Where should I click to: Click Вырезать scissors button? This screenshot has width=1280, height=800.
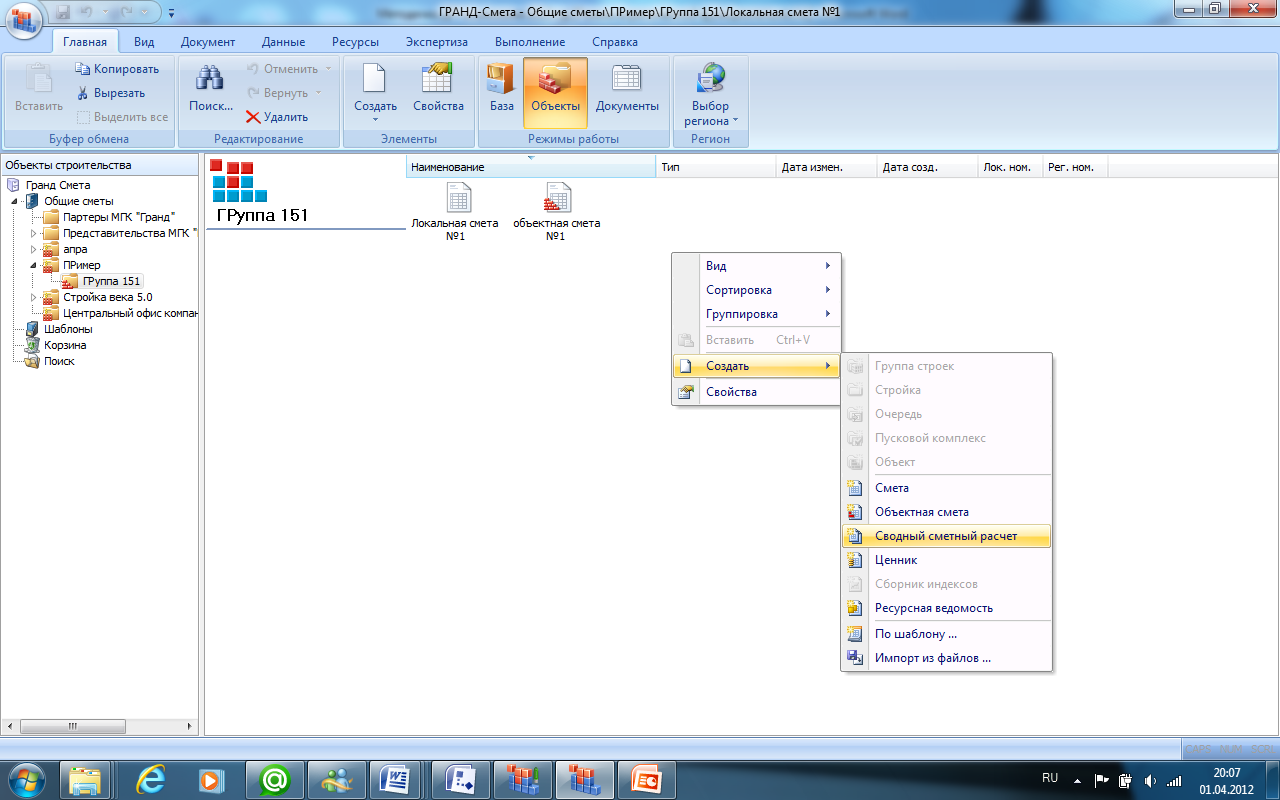click(110, 93)
